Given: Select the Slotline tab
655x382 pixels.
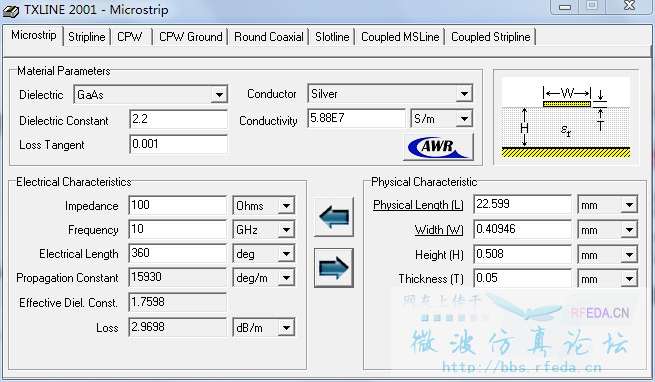Looking at the screenshot, I should (332, 37).
